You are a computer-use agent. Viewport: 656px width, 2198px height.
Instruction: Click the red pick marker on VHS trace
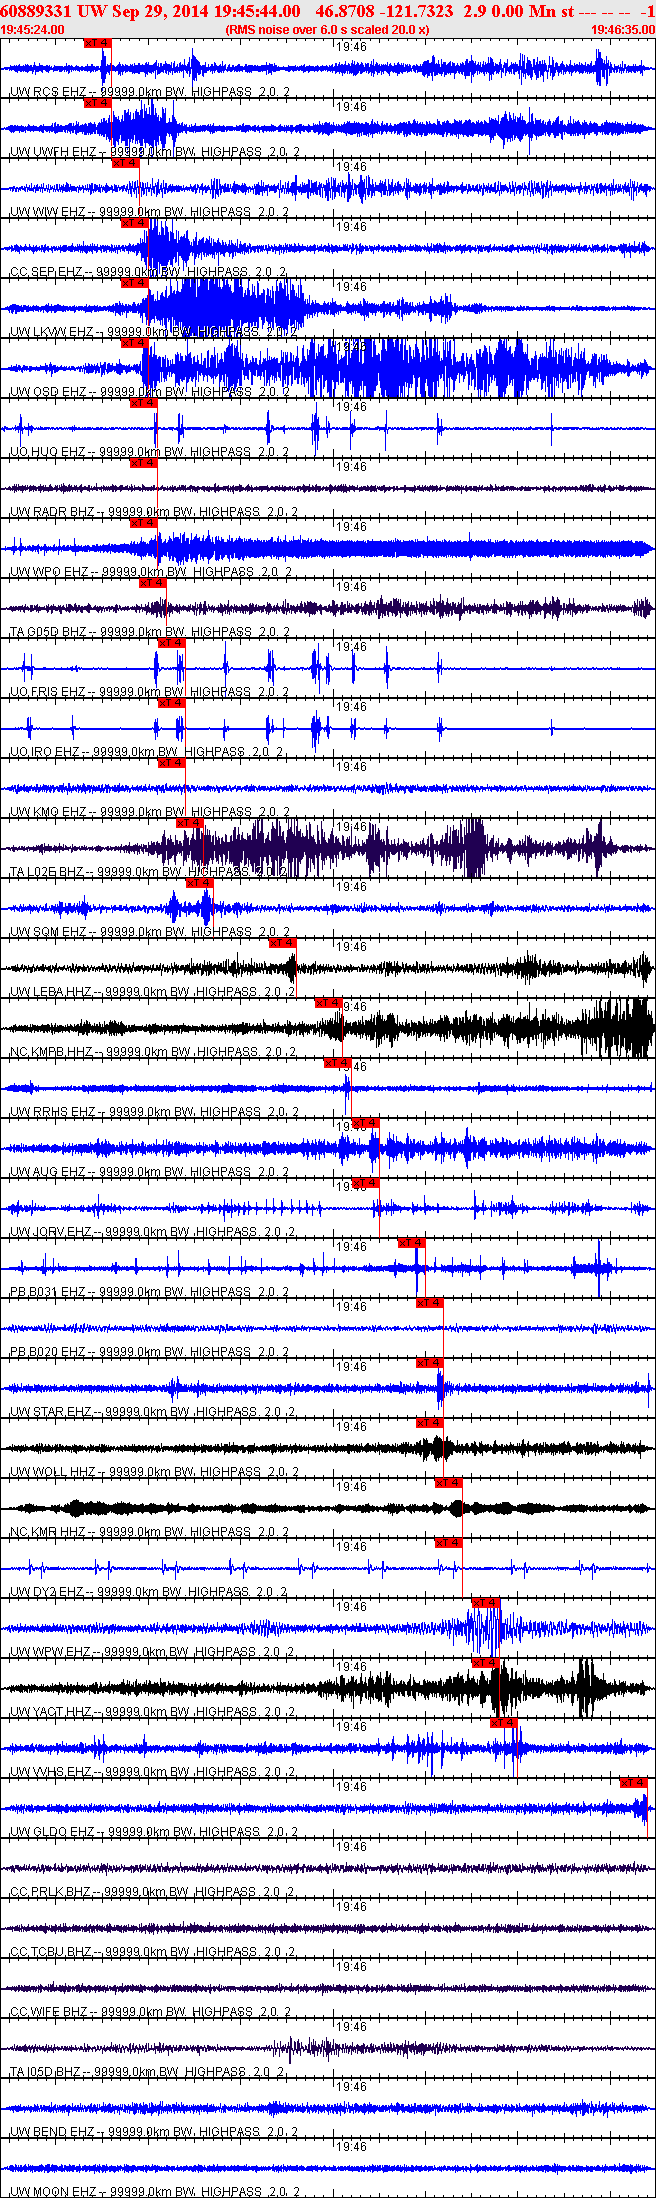(503, 1723)
